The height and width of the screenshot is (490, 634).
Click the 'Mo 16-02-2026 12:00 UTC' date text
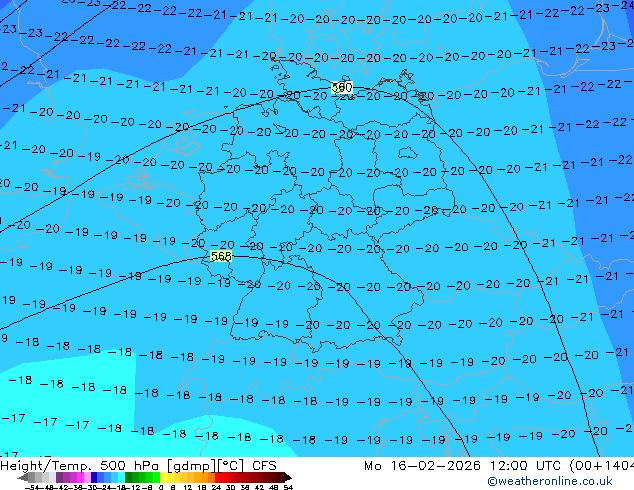click(x=465, y=466)
